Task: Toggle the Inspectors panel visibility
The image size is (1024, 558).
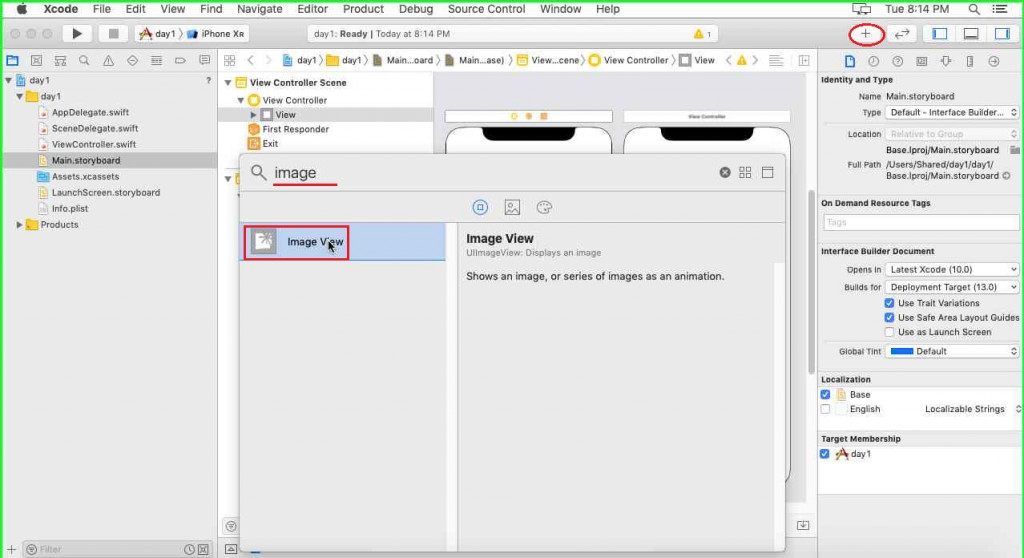Action: point(1002,33)
